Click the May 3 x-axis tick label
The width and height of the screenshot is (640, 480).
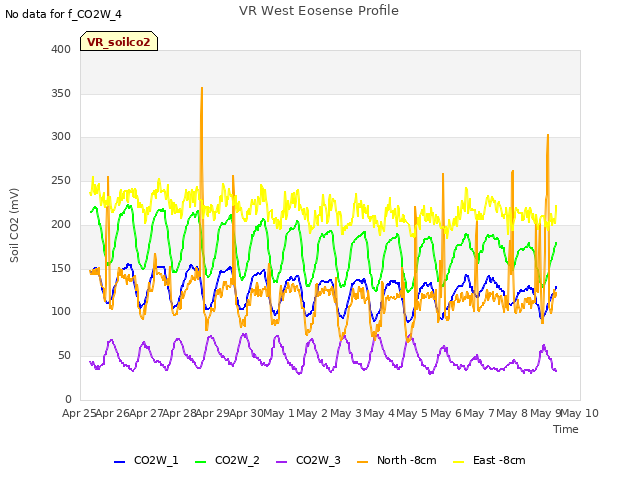346,413
